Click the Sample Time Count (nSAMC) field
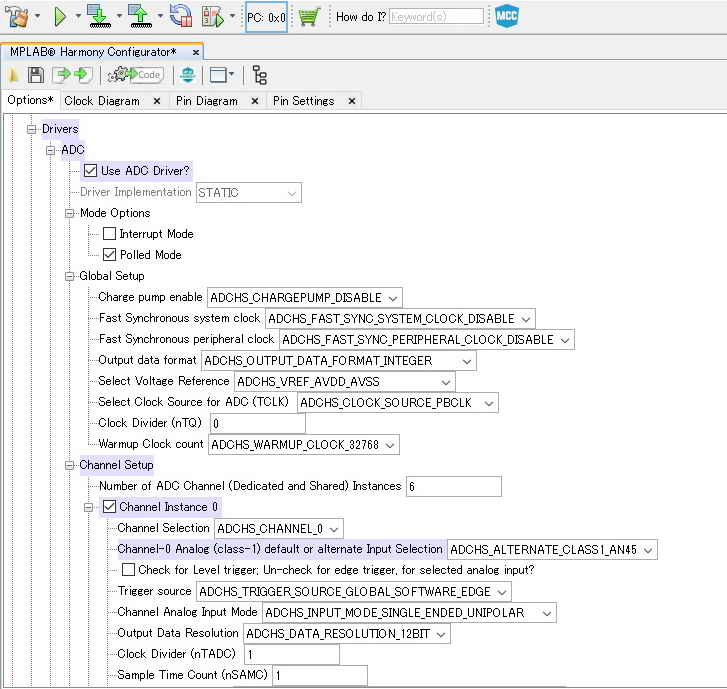Viewport: 727px width, 689px height. click(x=320, y=675)
